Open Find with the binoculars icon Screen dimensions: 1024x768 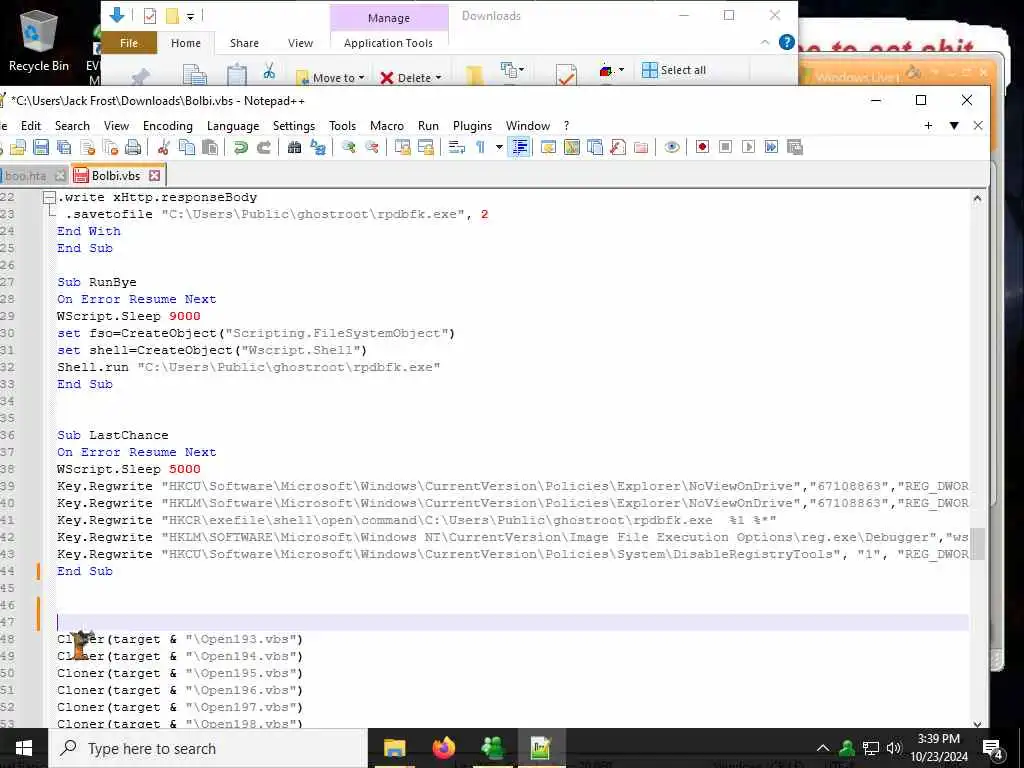295,147
